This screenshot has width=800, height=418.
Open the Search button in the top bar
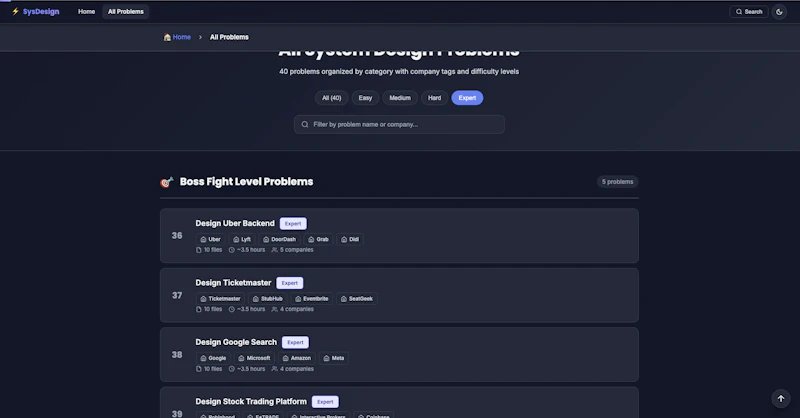[x=748, y=12]
